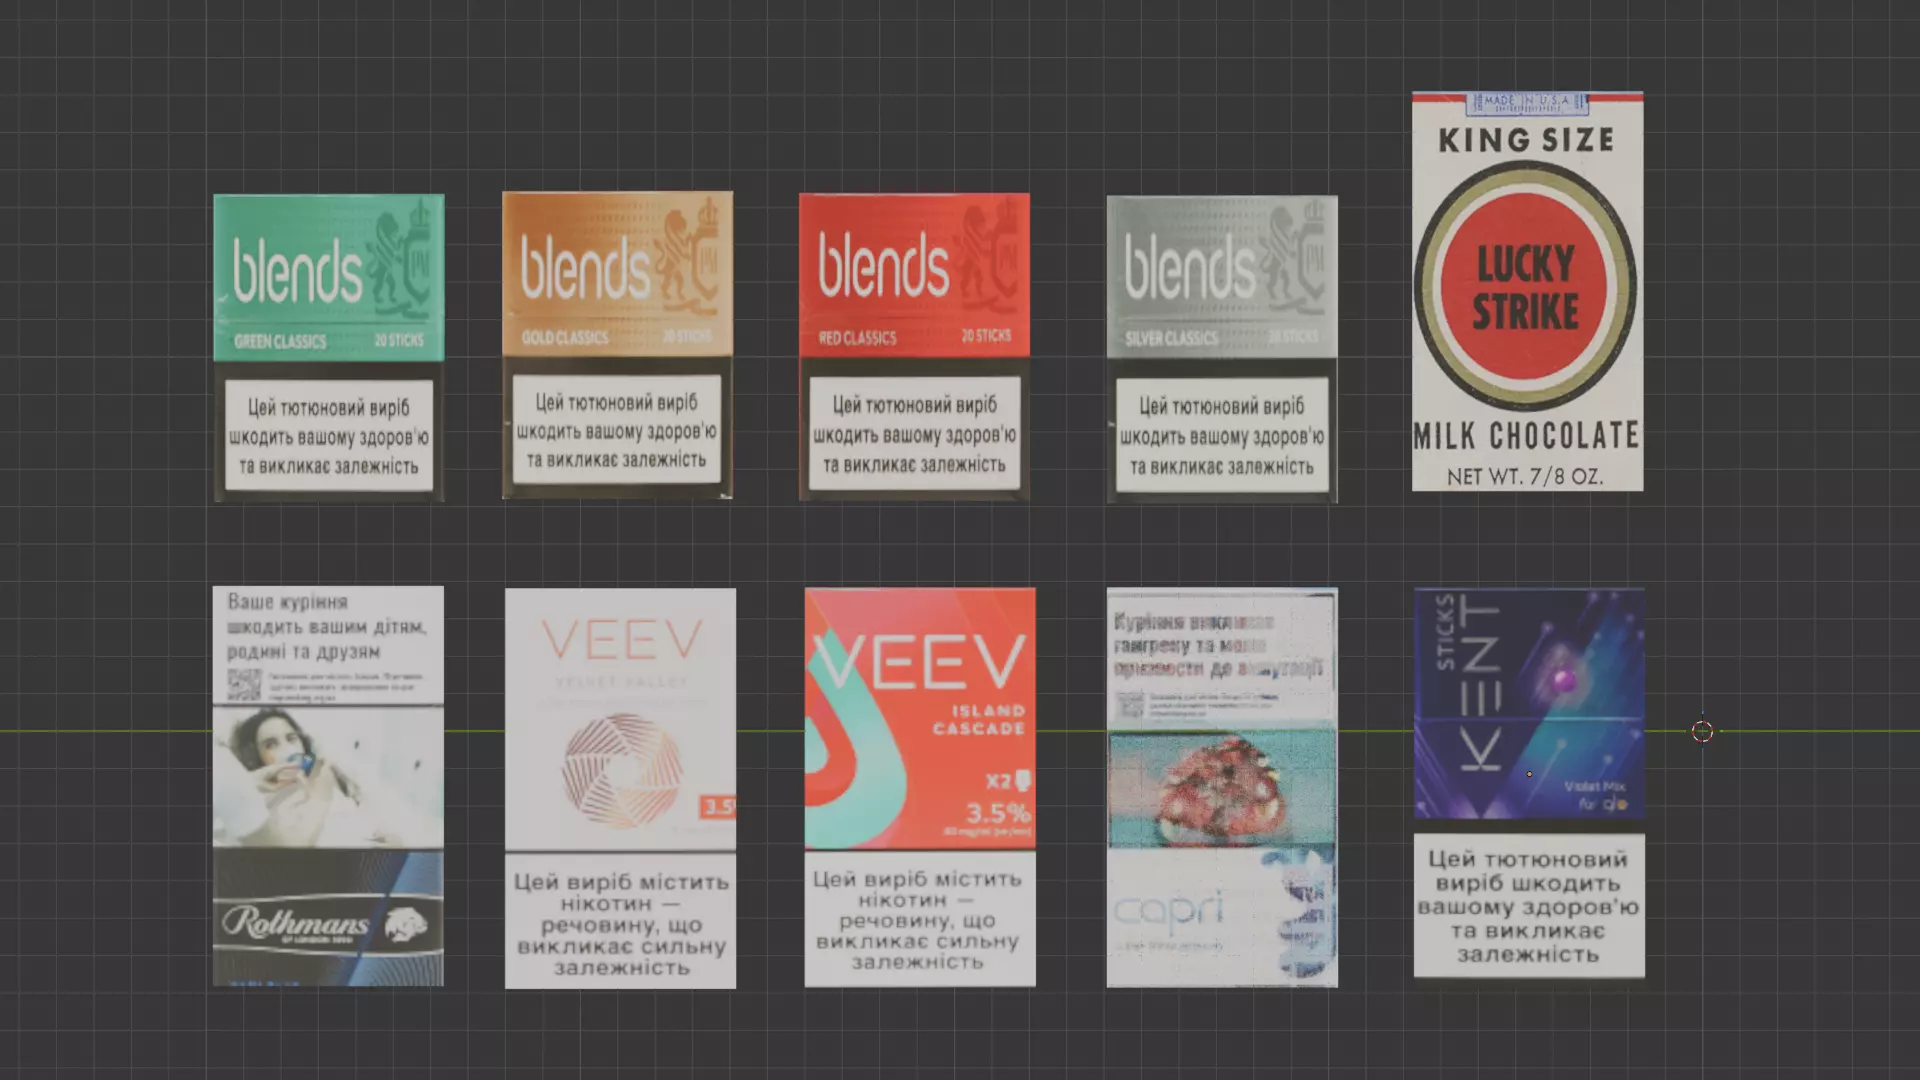1920x1080 pixels.
Task: Select the blends Red Classics pack
Action: tap(914, 347)
